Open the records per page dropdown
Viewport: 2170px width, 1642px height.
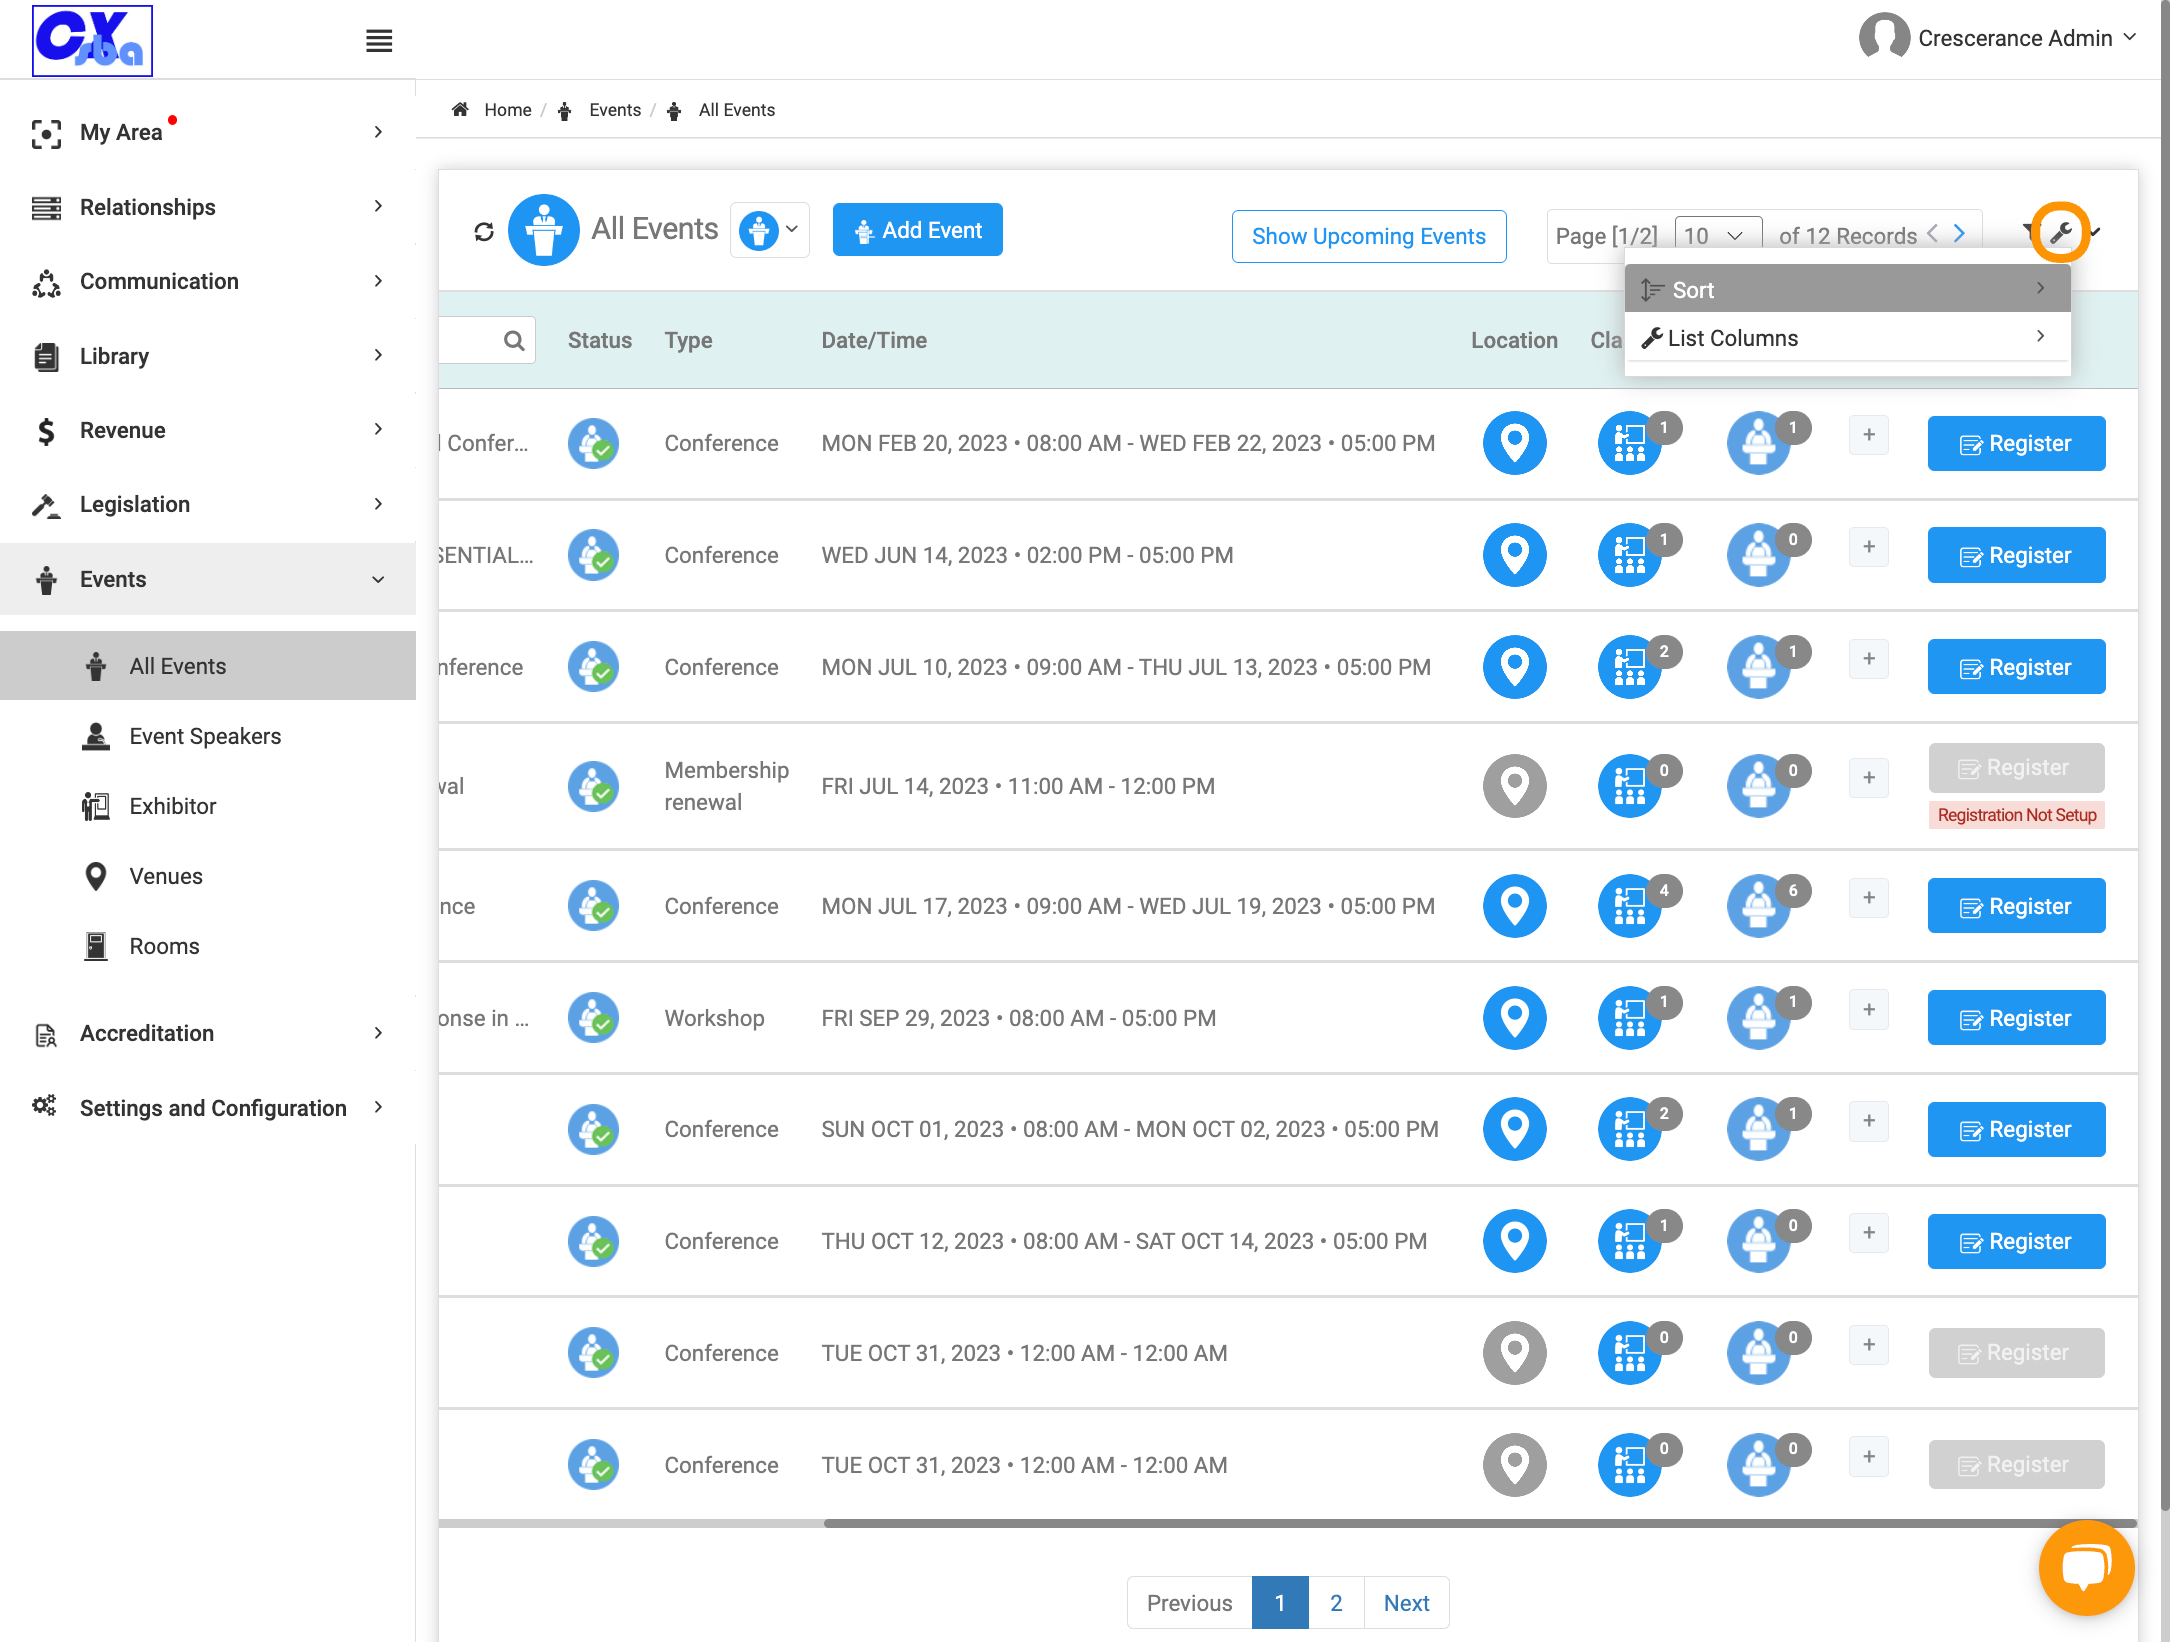[x=1717, y=236]
